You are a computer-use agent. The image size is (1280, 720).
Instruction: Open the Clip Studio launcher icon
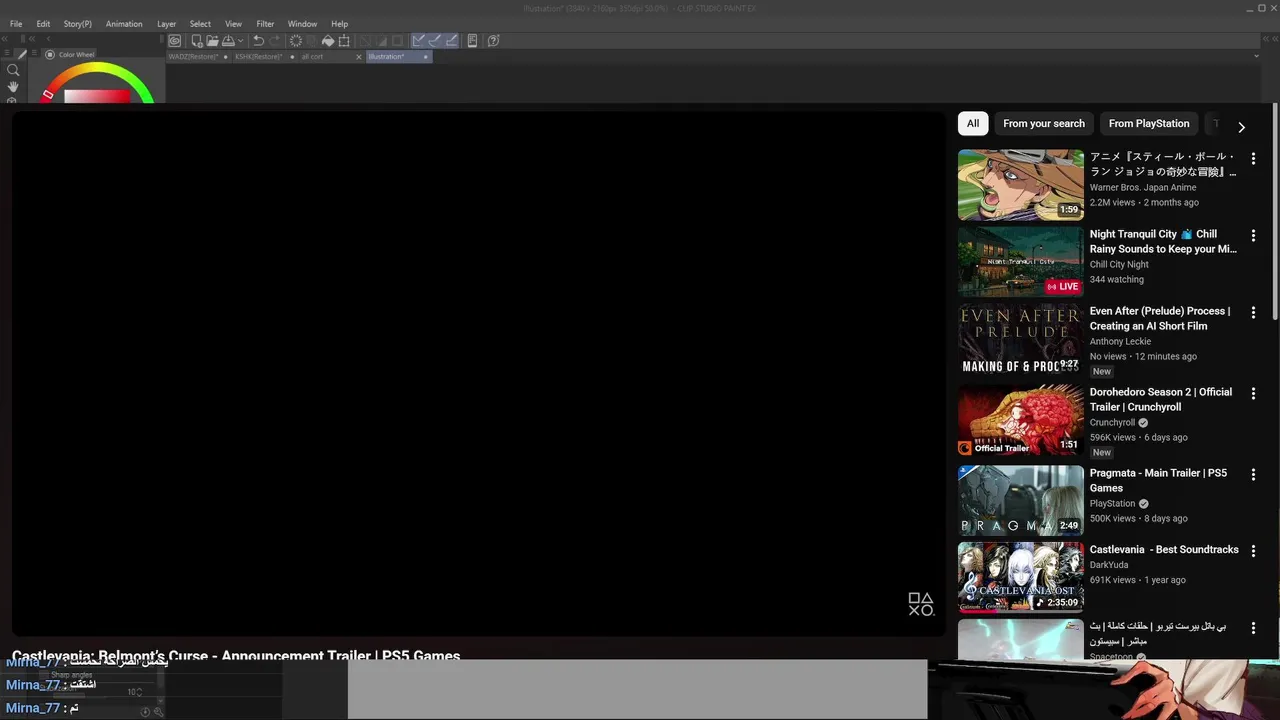point(174,41)
